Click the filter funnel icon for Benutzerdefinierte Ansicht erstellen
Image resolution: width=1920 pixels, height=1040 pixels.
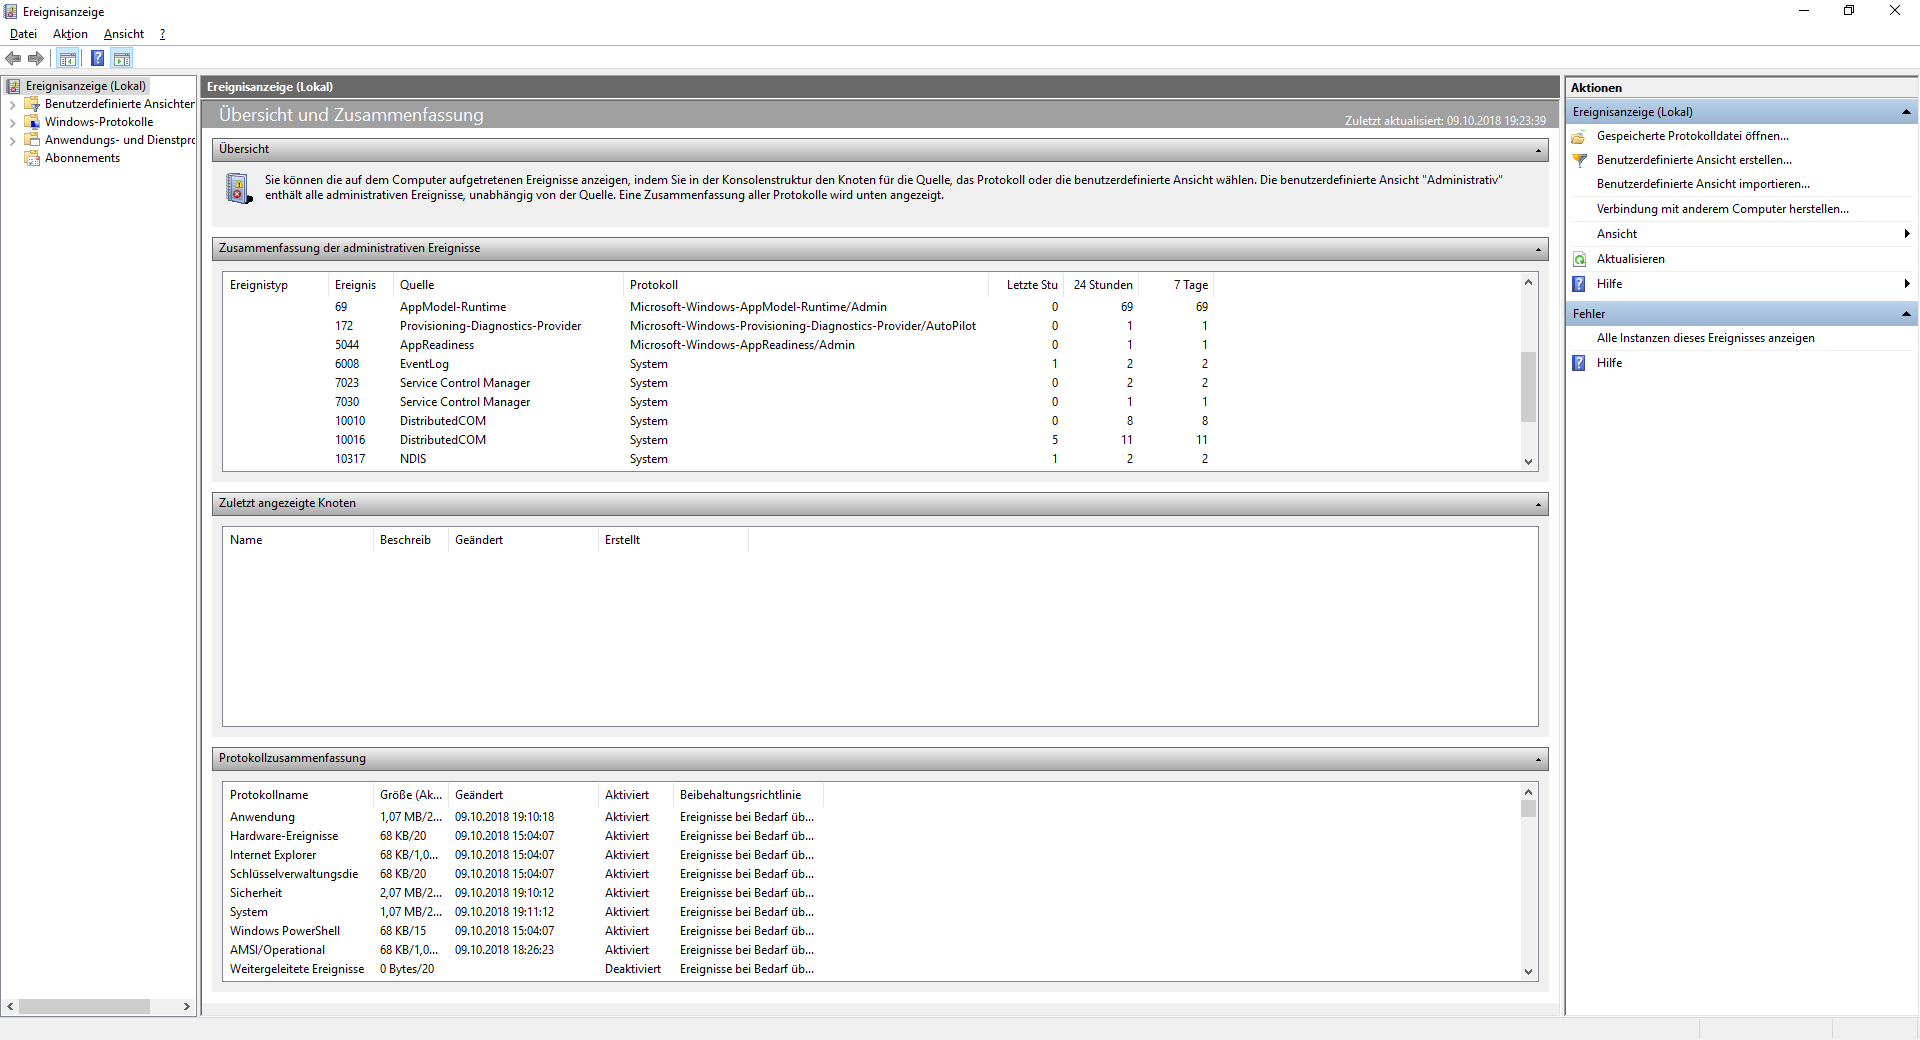point(1579,160)
